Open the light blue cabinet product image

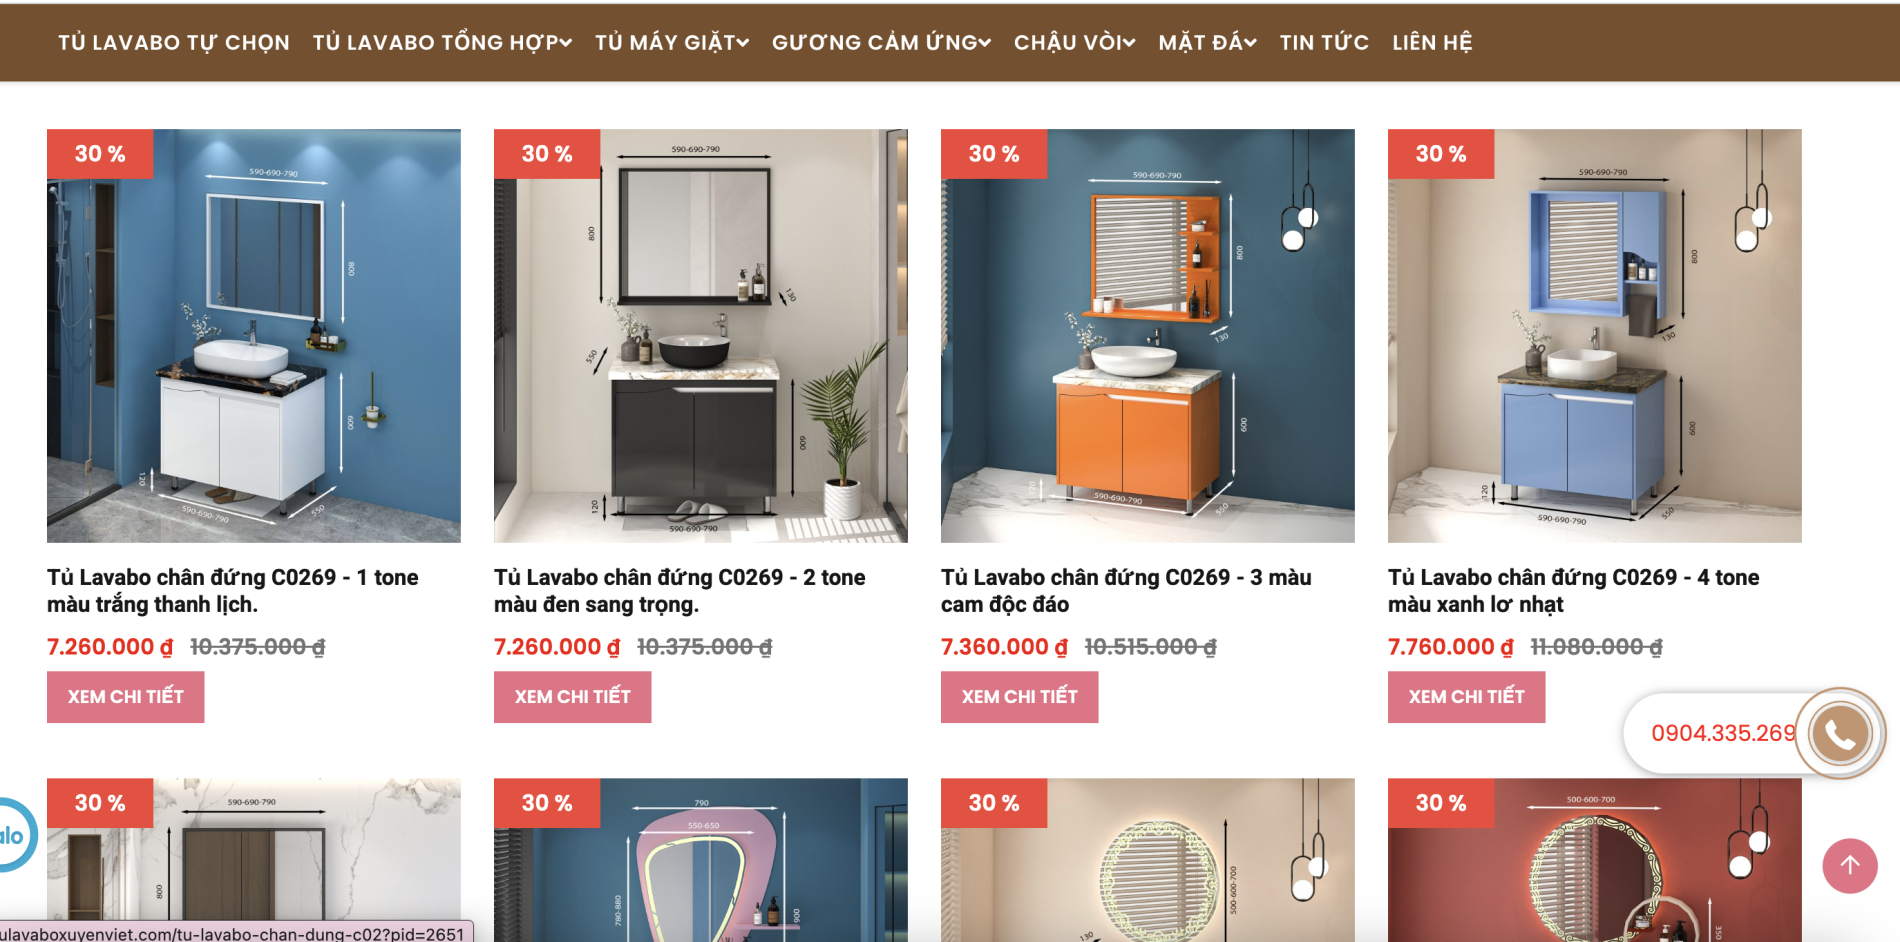1595,336
